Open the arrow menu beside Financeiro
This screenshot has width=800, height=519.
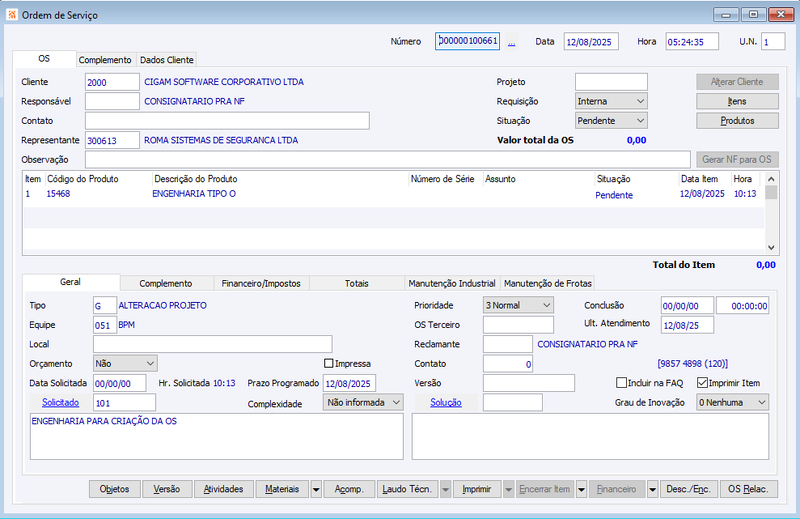point(653,489)
